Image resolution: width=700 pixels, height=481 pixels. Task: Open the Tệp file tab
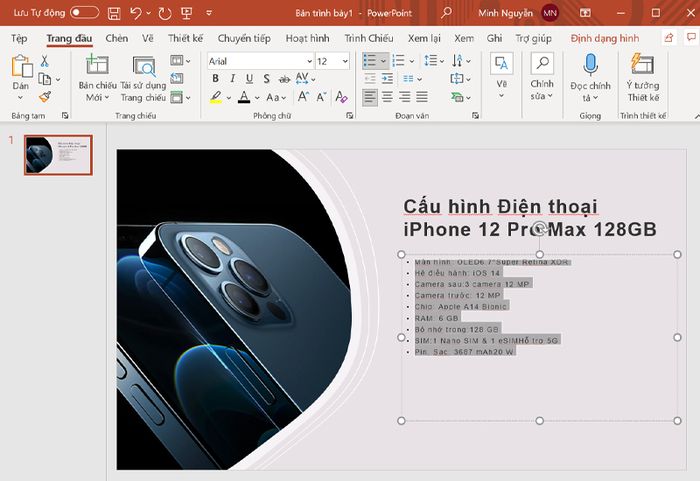click(19, 38)
